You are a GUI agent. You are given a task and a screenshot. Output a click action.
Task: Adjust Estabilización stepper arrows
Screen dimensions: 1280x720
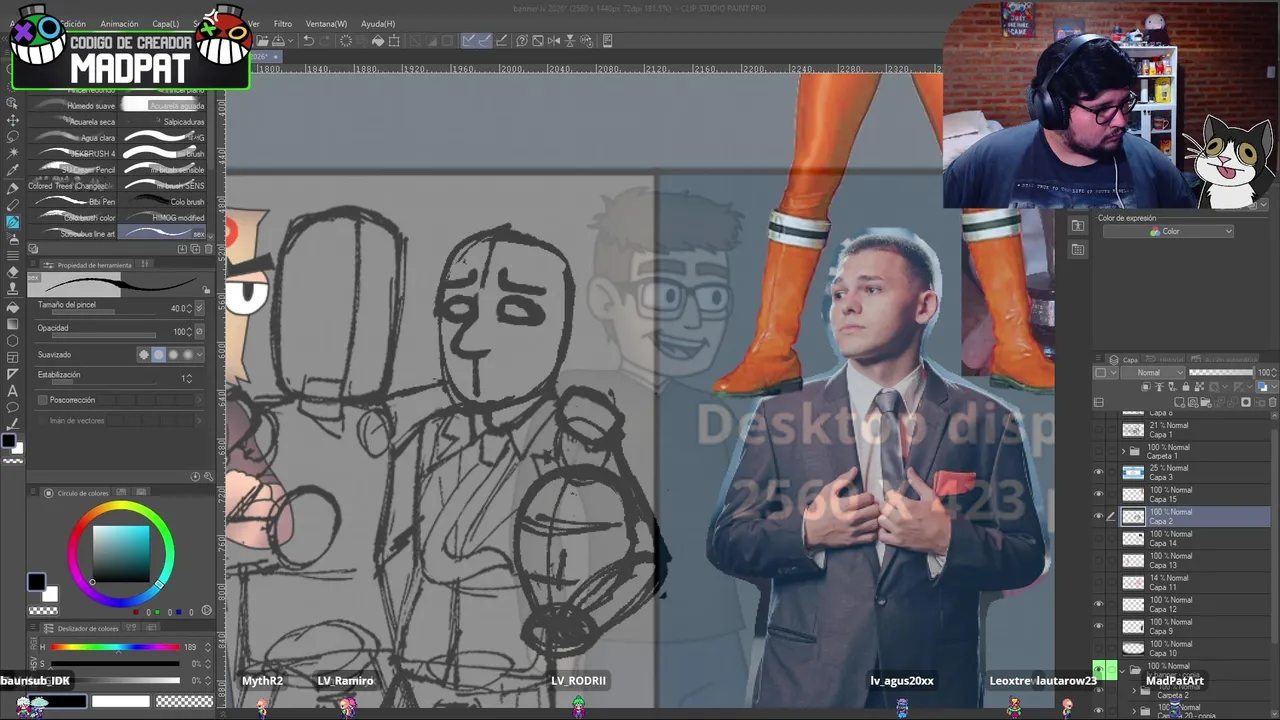(190, 379)
